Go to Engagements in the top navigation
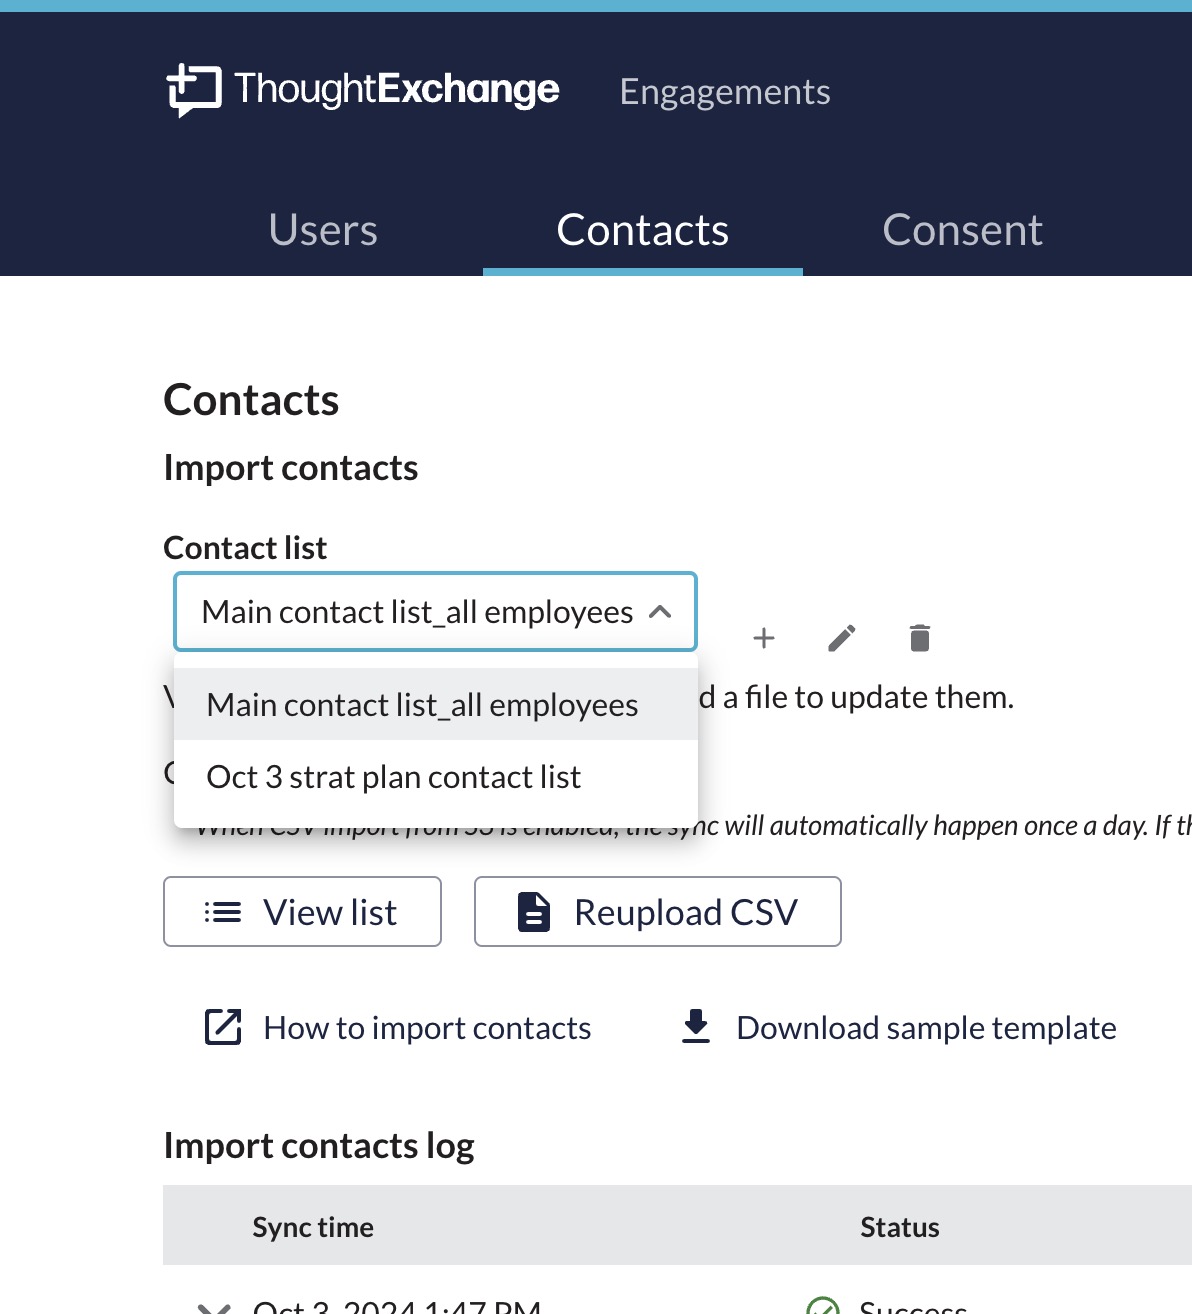The image size is (1192, 1314). [x=725, y=92]
